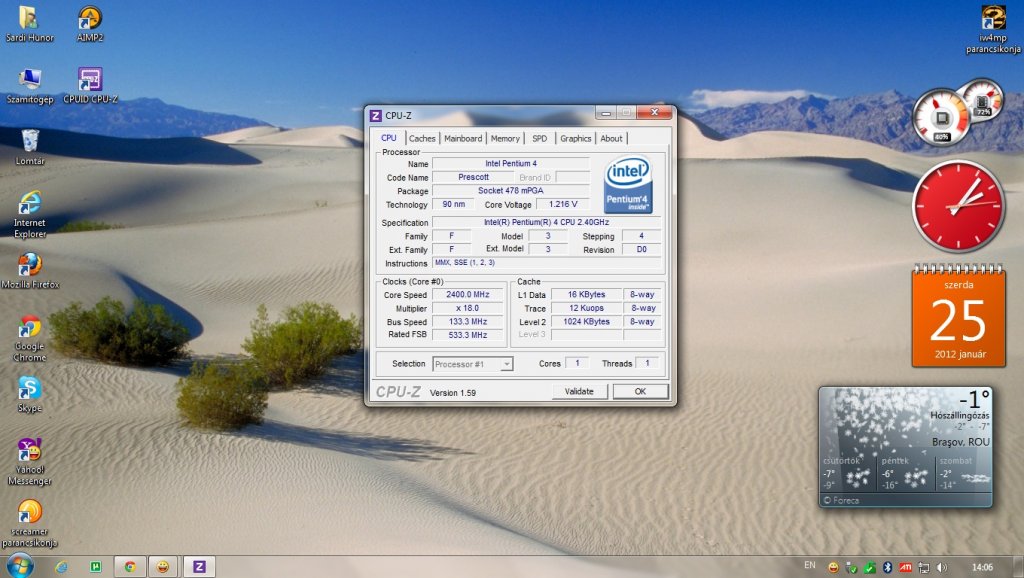Click the OK button in CPU-Z
1024x578 pixels.
pyautogui.click(x=640, y=391)
